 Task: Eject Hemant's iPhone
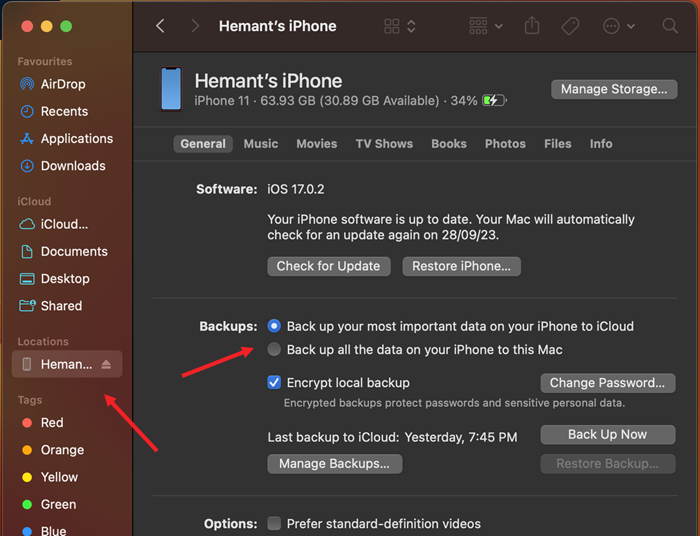click(106, 364)
